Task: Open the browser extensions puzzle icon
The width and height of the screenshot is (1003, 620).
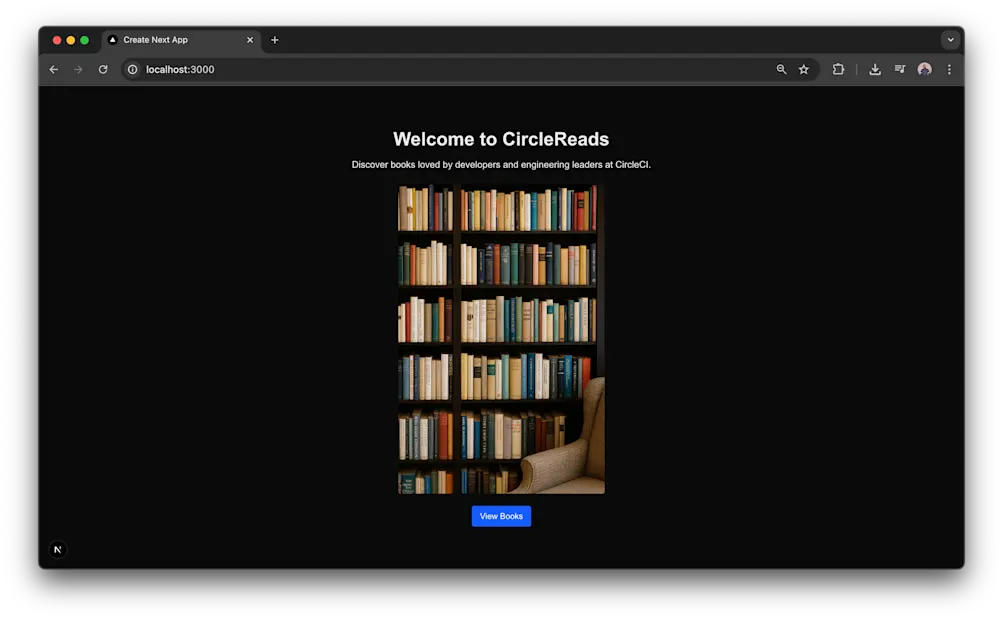Action: pyautogui.click(x=838, y=69)
